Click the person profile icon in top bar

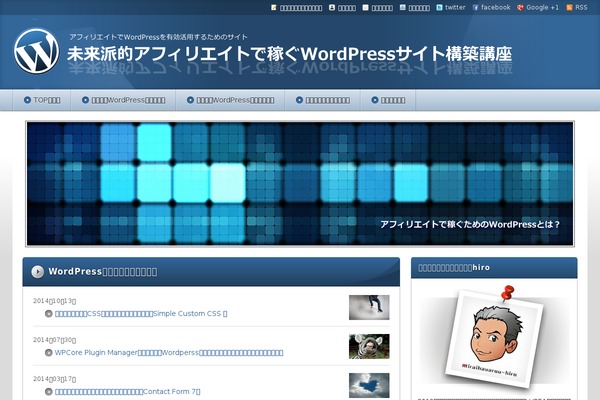(x=332, y=8)
